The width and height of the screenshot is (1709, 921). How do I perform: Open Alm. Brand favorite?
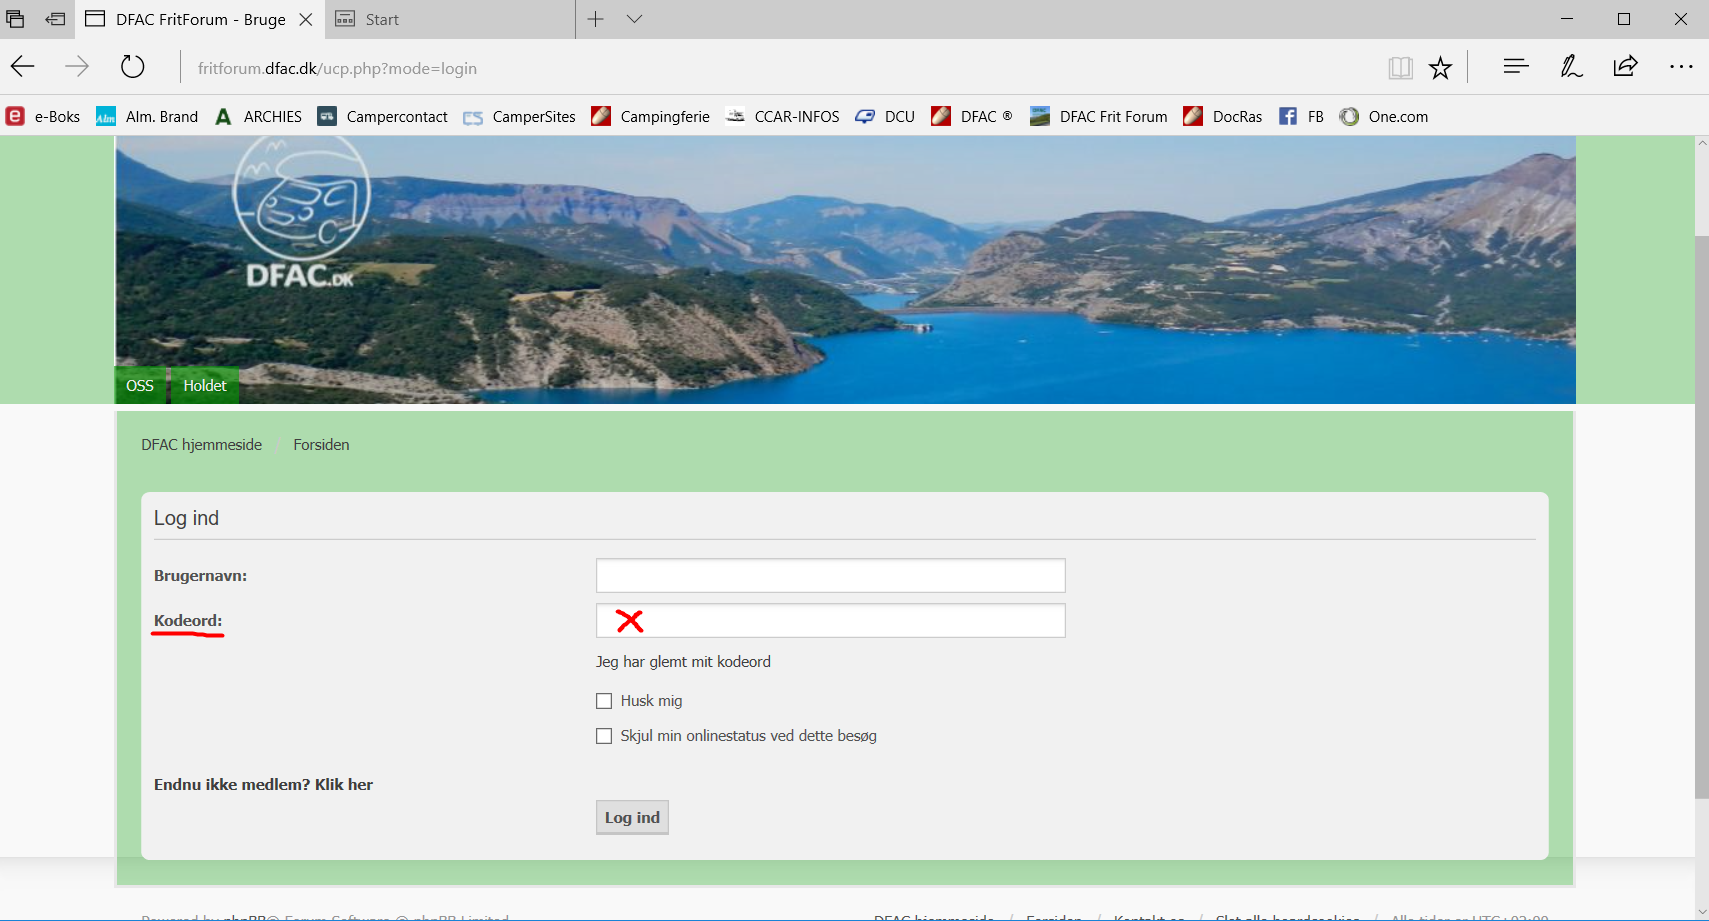click(147, 117)
